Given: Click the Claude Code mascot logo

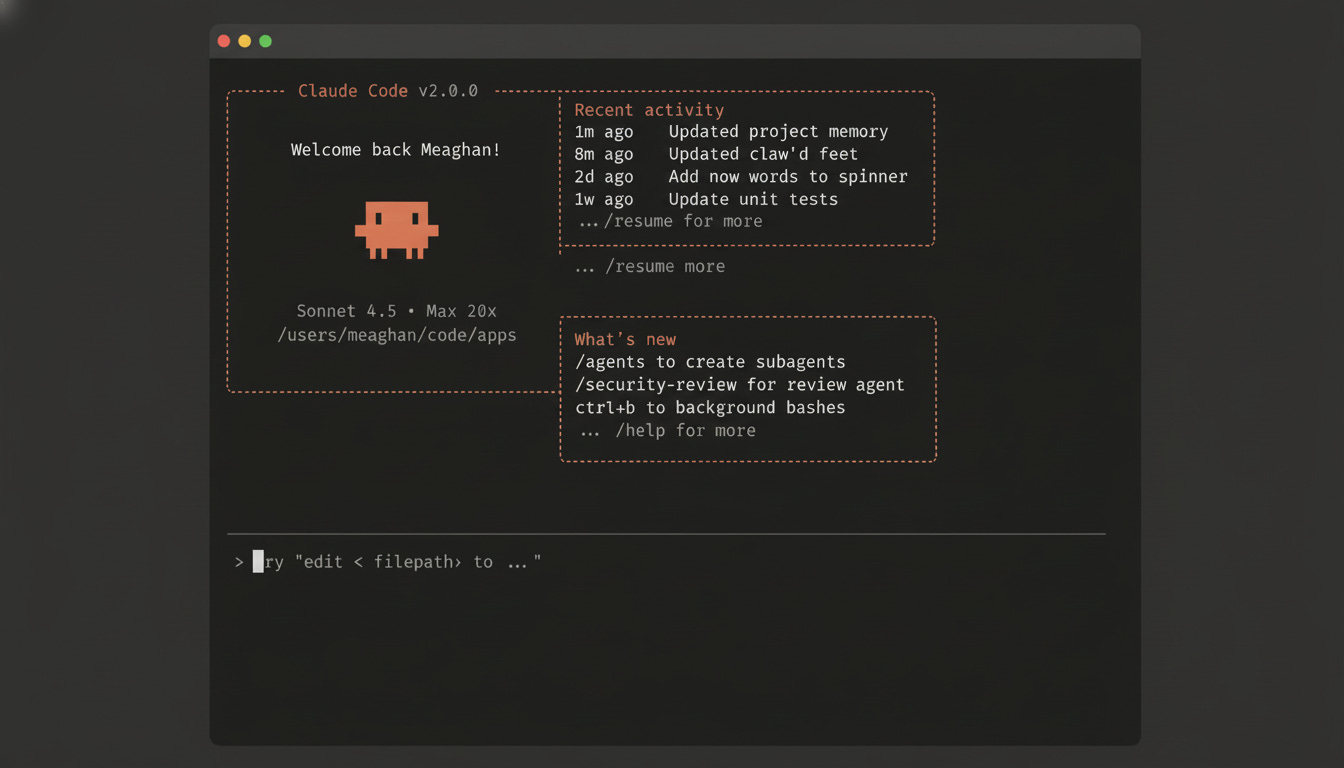Looking at the screenshot, I should 397,228.
